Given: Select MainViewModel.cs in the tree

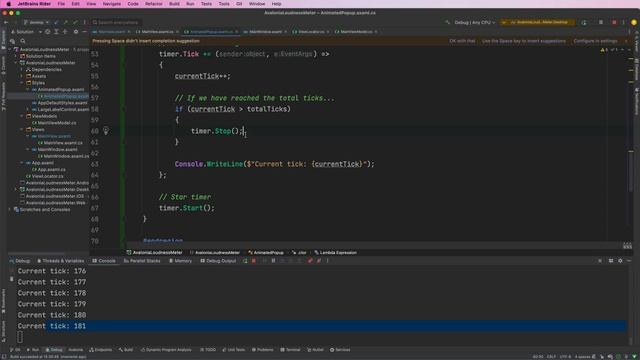Looking at the screenshot, I should pos(54,123).
